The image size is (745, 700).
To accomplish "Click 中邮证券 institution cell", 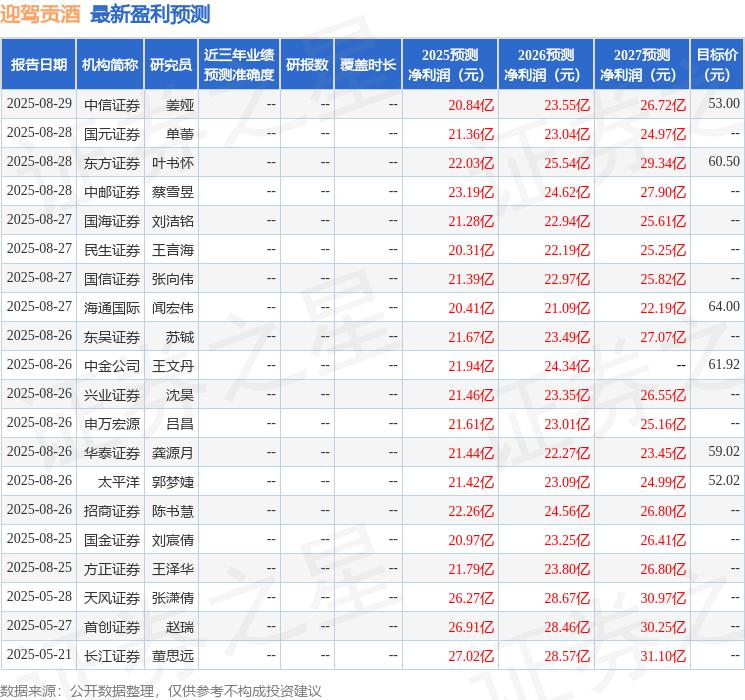I will tap(112, 192).
